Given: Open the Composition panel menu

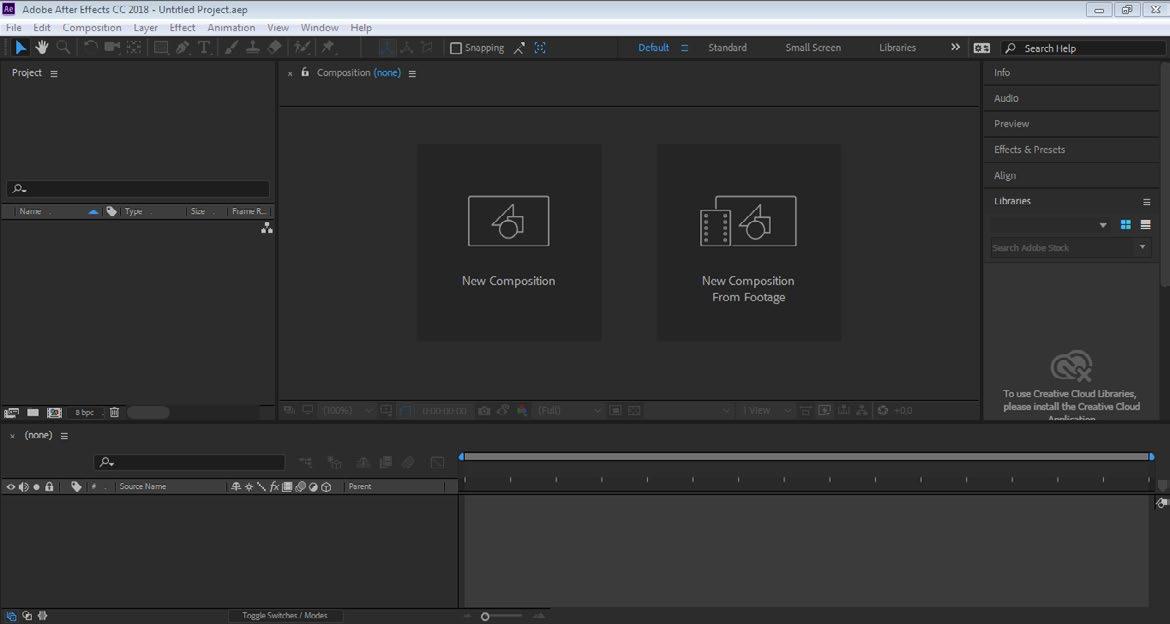Looking at the screenshot, I should (x=412, y=73).
